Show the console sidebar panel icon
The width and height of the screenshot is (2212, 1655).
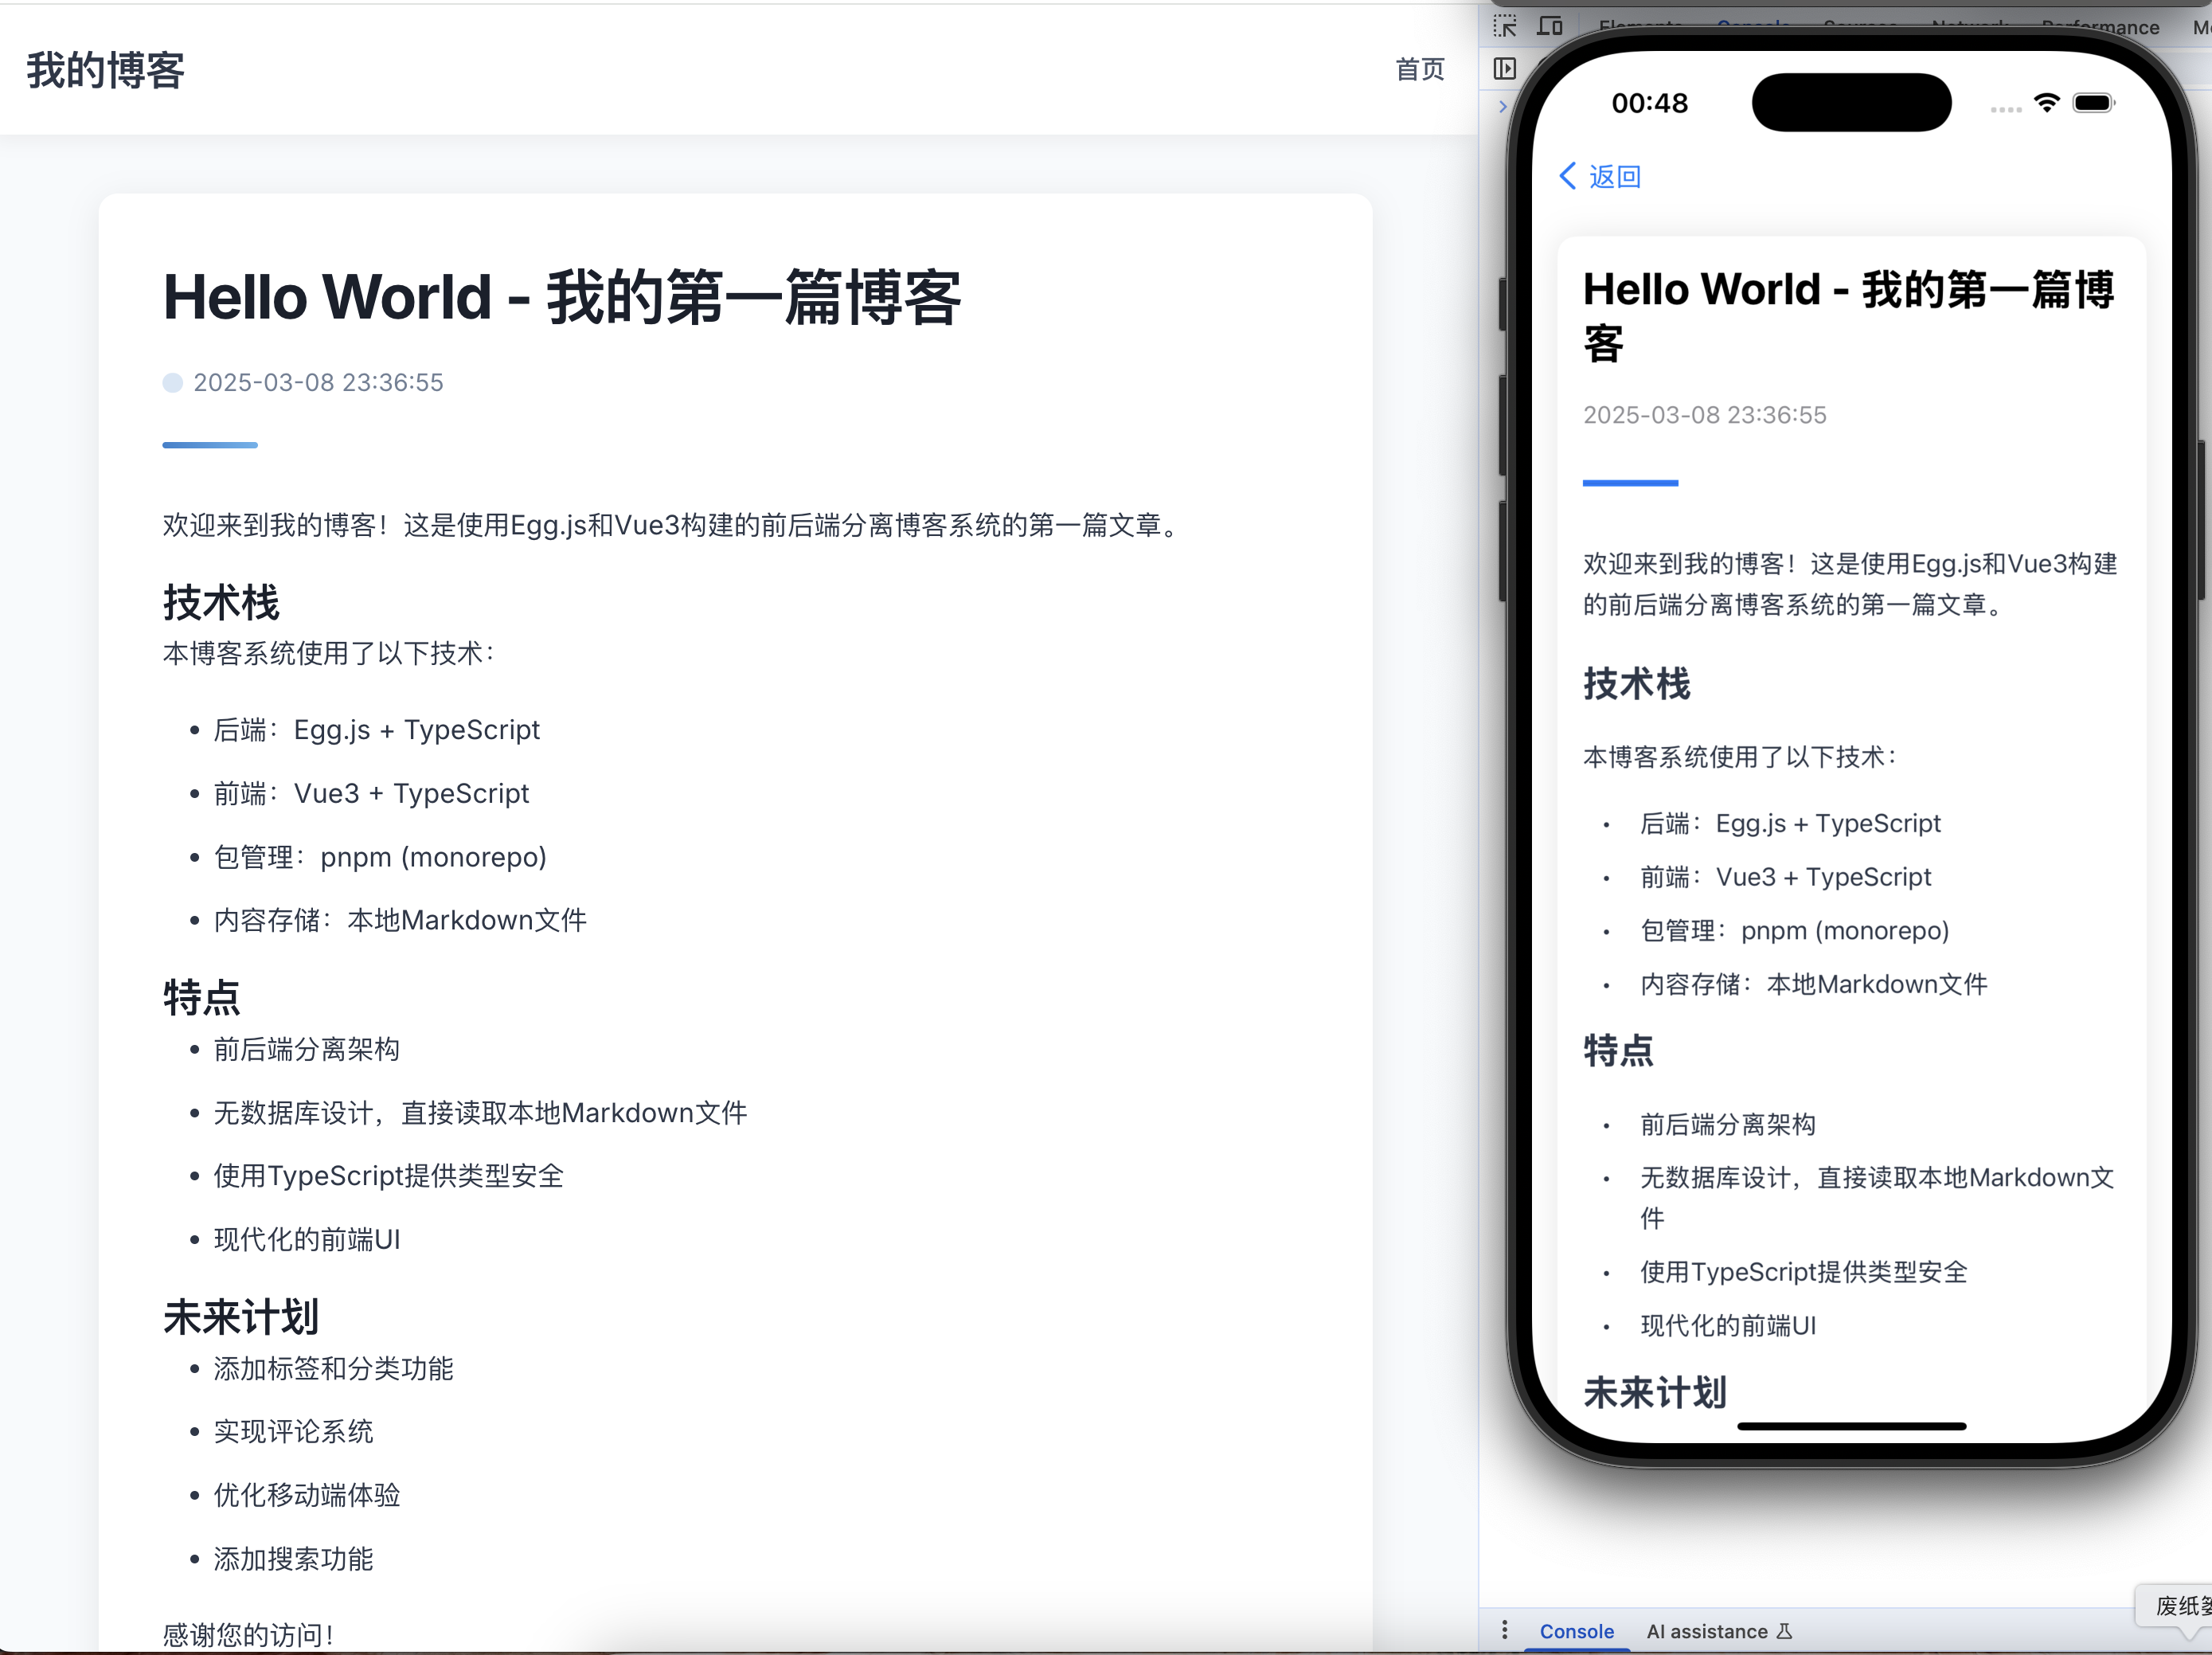pyautogui.click(x=1505, y=68)
